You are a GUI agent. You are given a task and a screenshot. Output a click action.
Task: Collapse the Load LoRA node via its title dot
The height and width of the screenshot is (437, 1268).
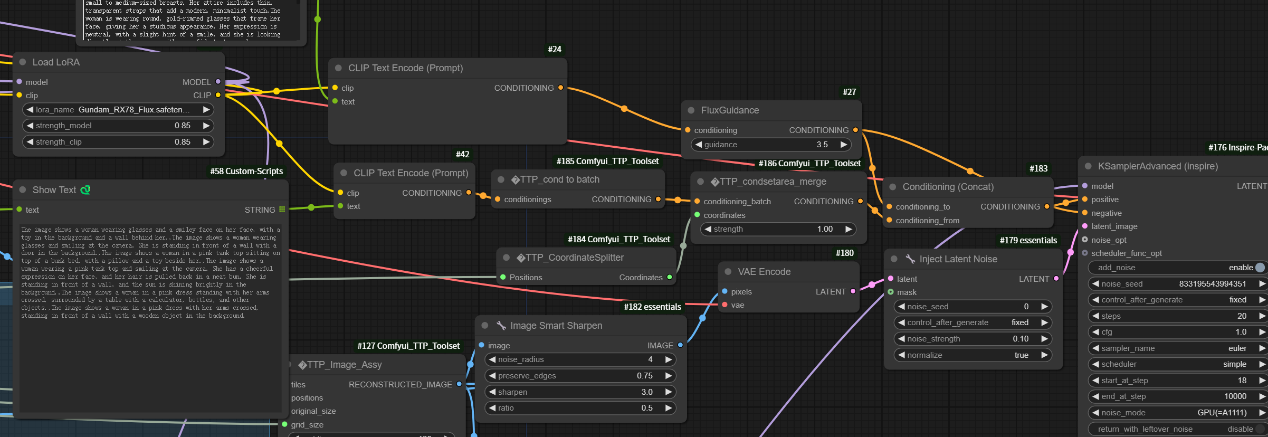tap(19, 62)
